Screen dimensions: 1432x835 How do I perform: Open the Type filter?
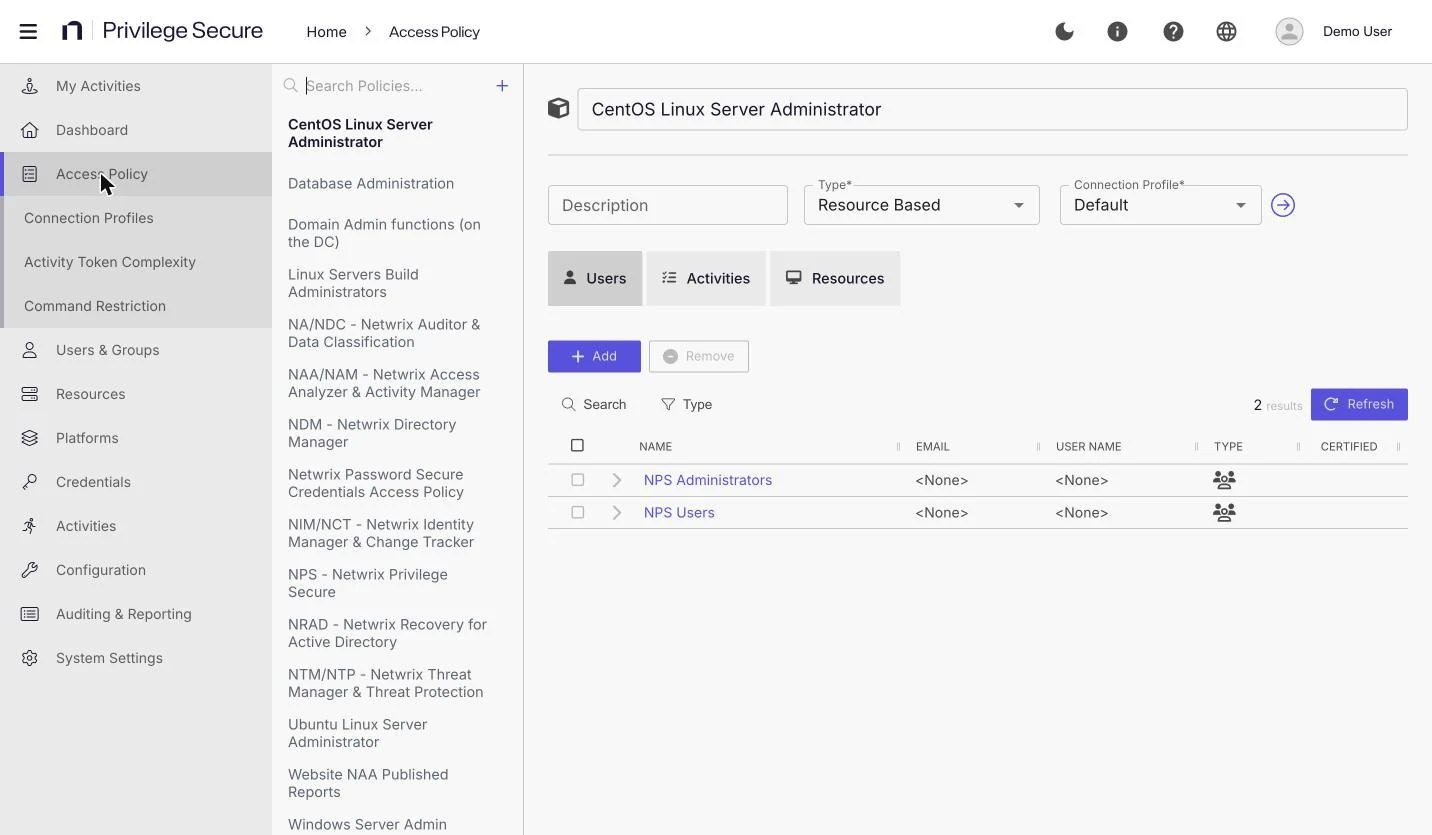(x=687, y=404)
